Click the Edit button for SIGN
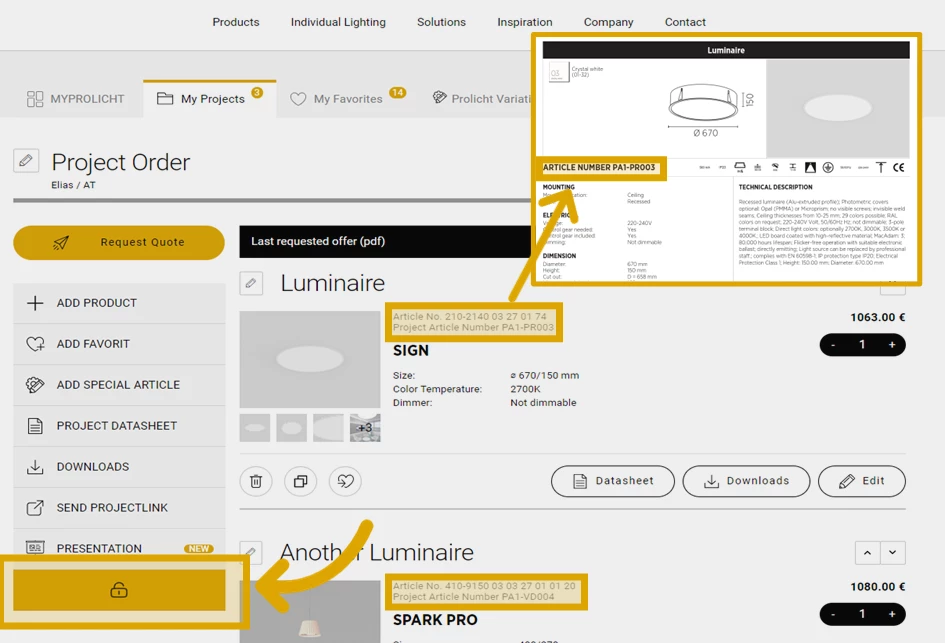Viewport: 945px width, 643px height. point(861,481)
